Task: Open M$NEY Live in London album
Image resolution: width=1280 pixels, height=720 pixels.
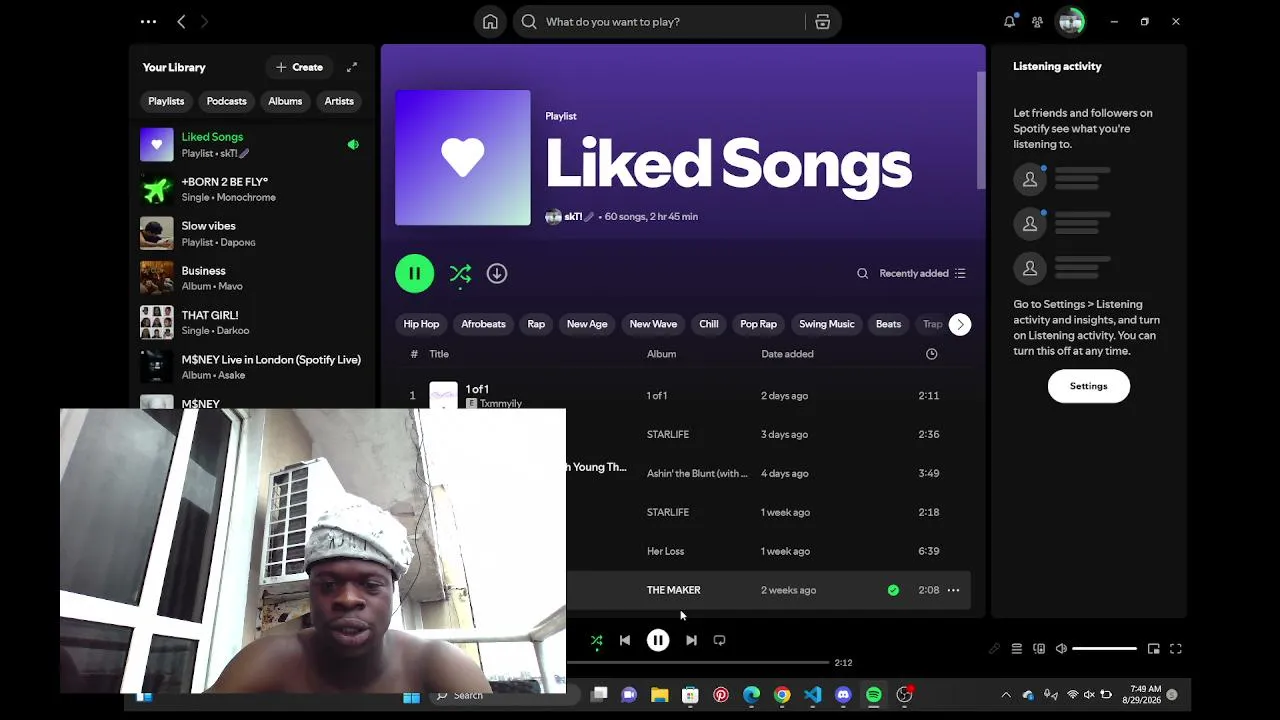Action: [252, 367]
